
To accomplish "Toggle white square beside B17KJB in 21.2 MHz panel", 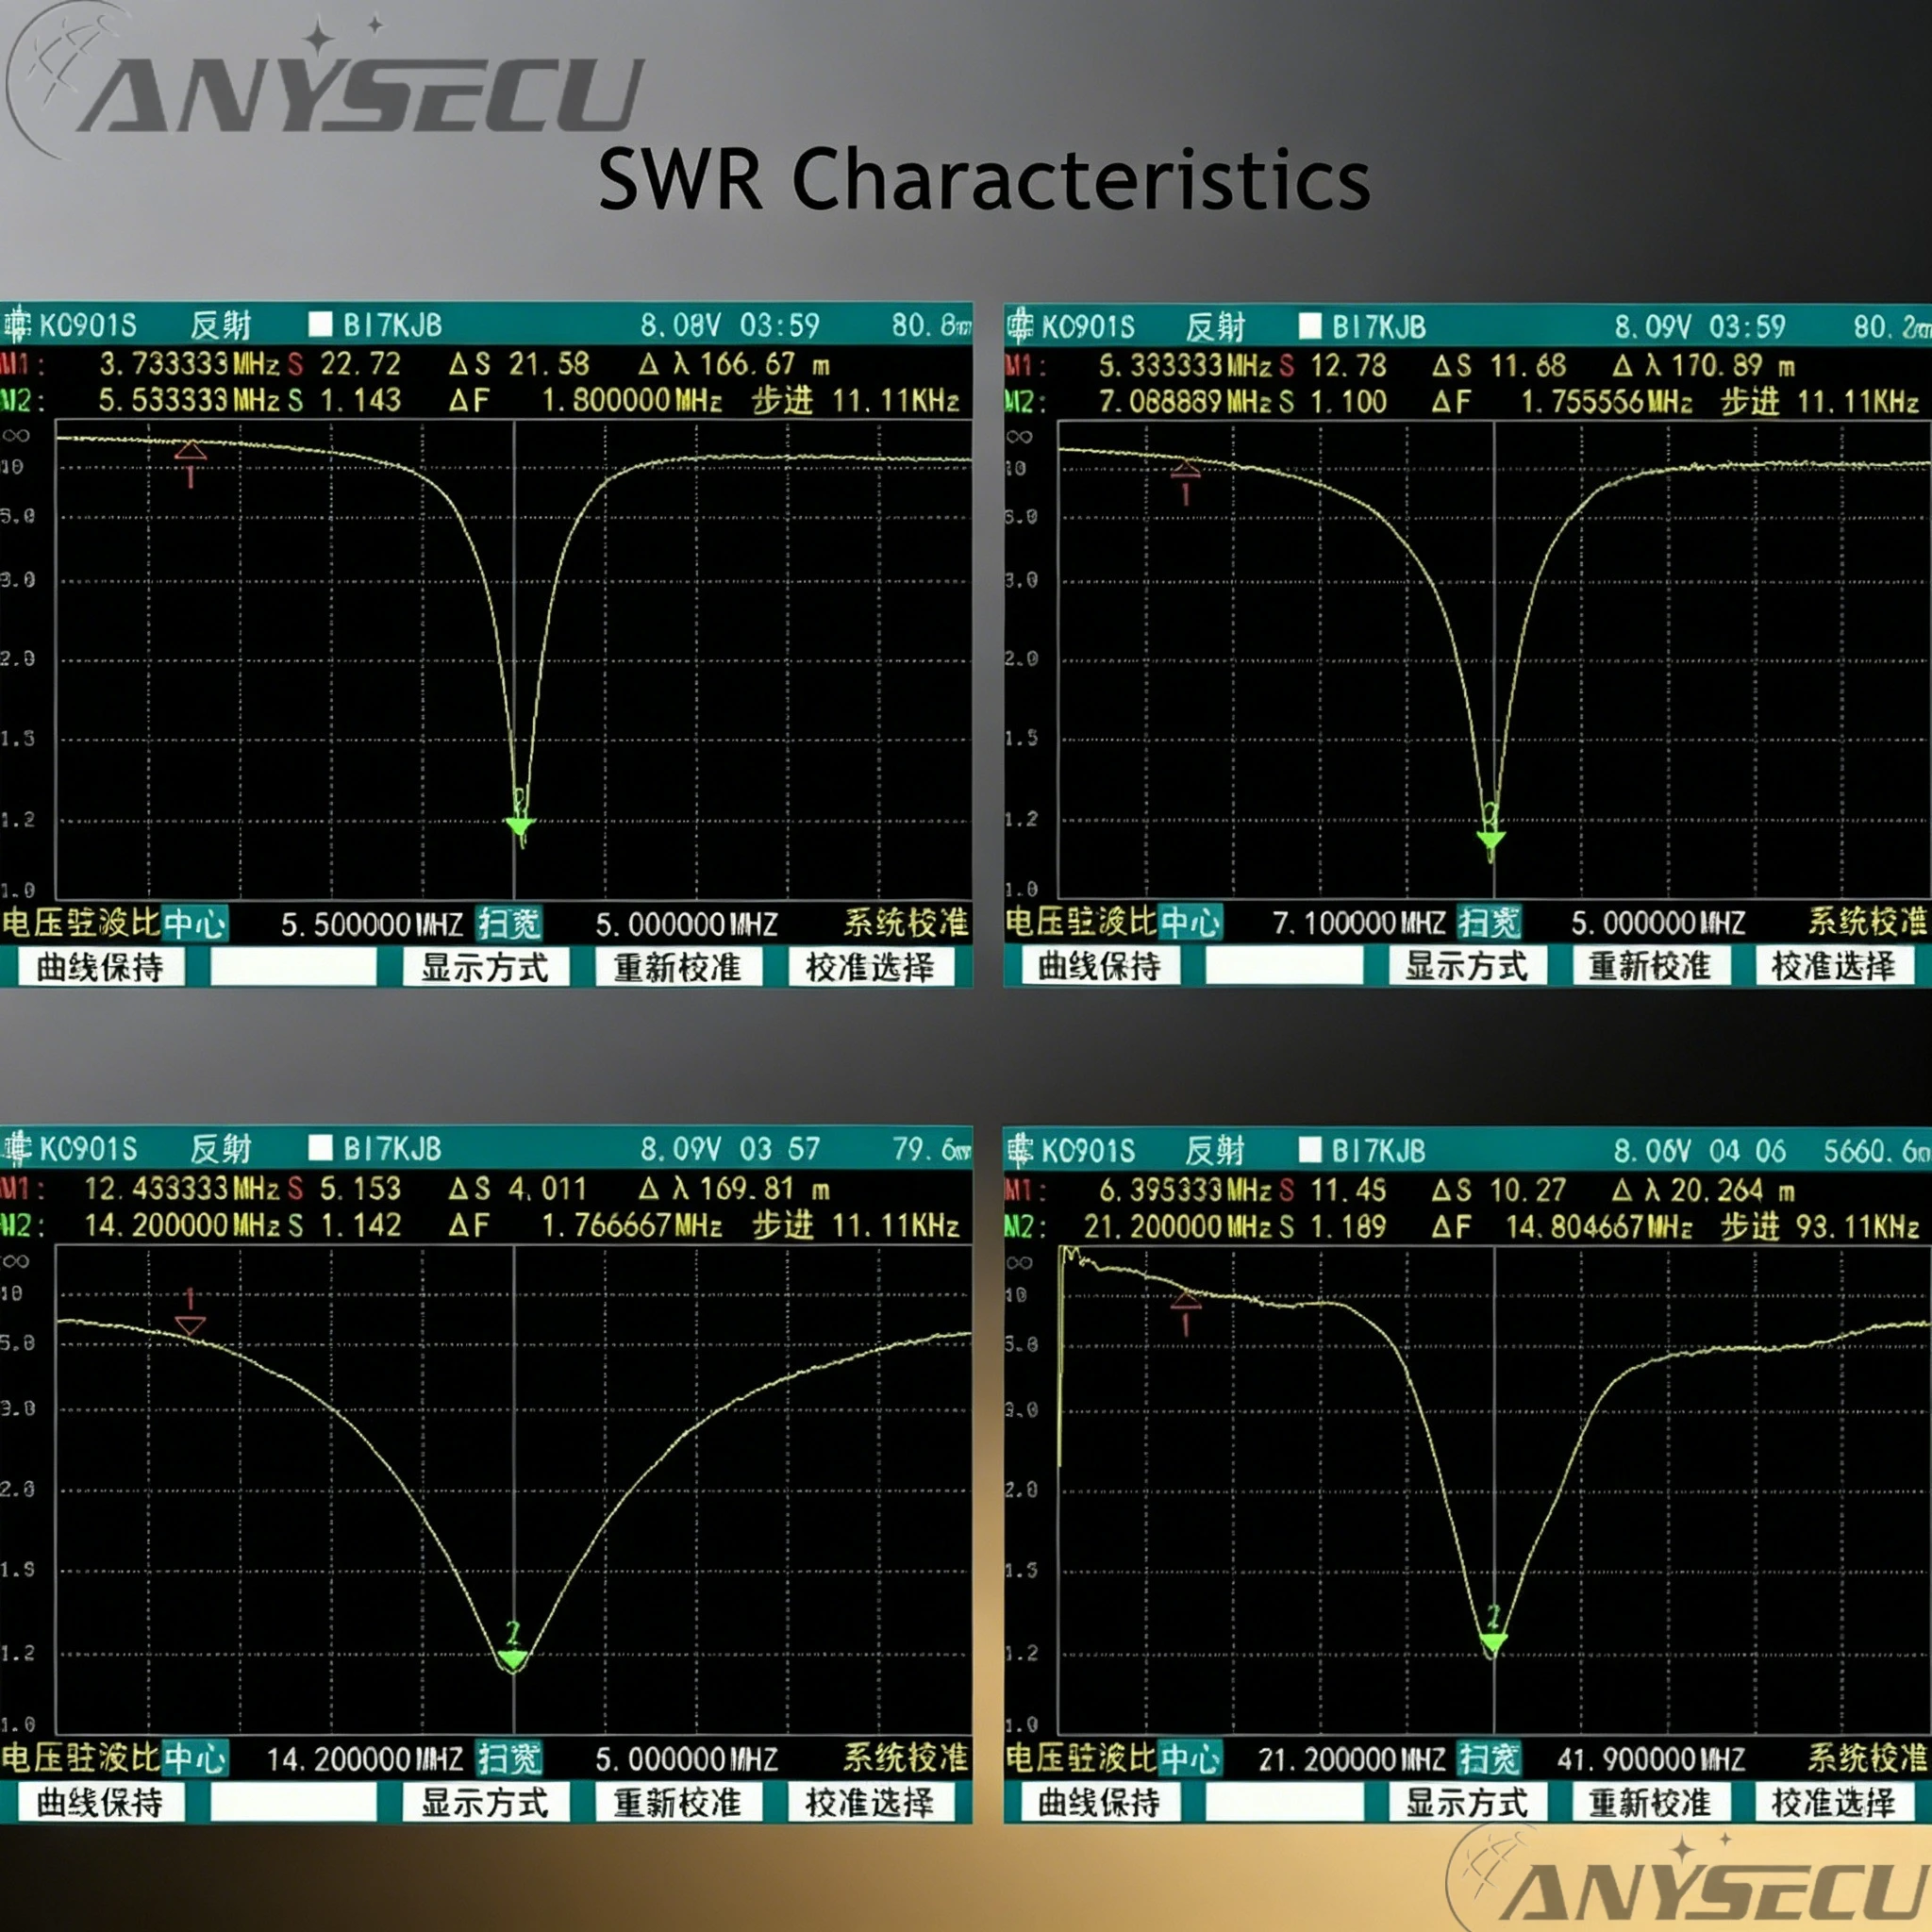I will click(x=1310, y=1150).
